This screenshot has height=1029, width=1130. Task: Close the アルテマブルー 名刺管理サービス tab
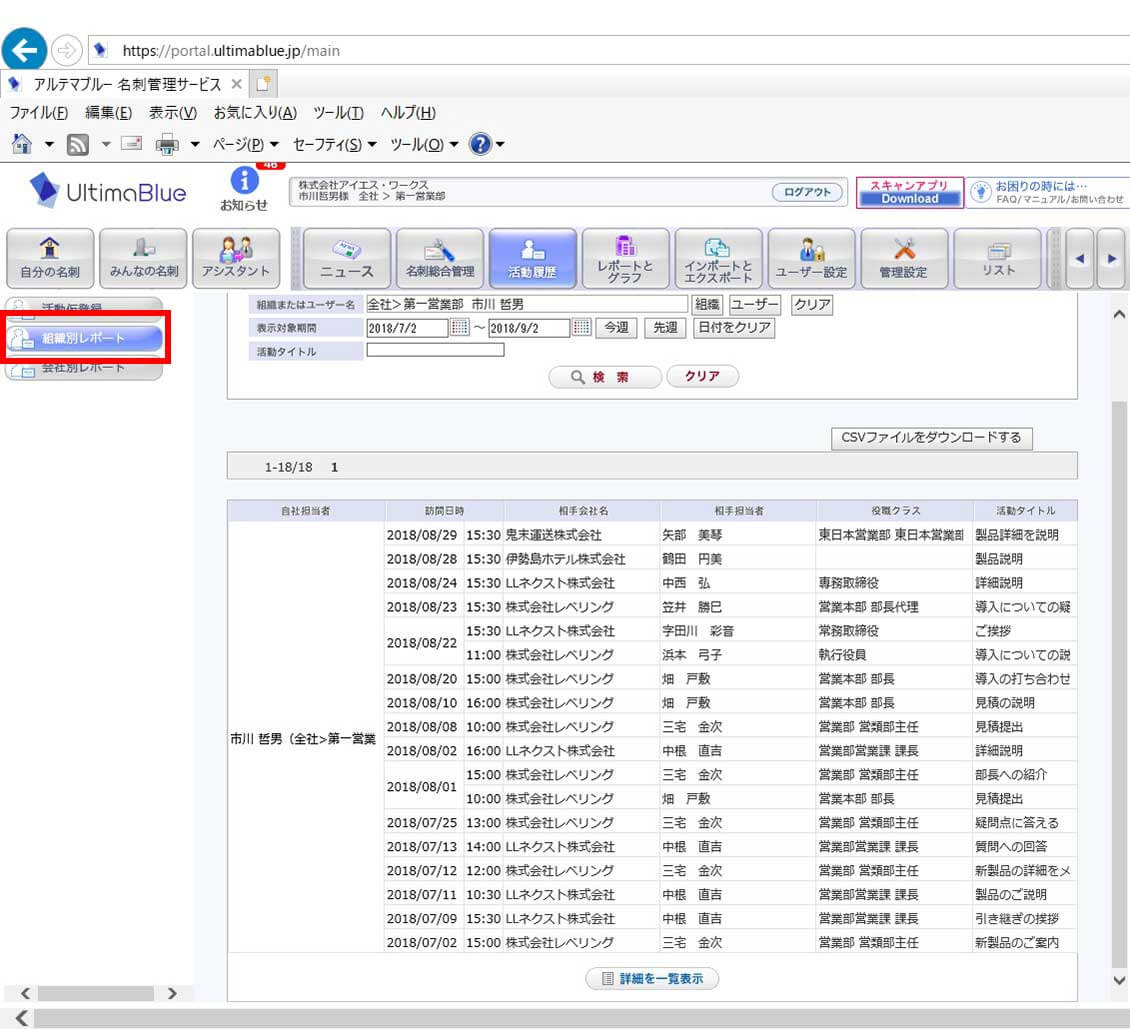236,84
